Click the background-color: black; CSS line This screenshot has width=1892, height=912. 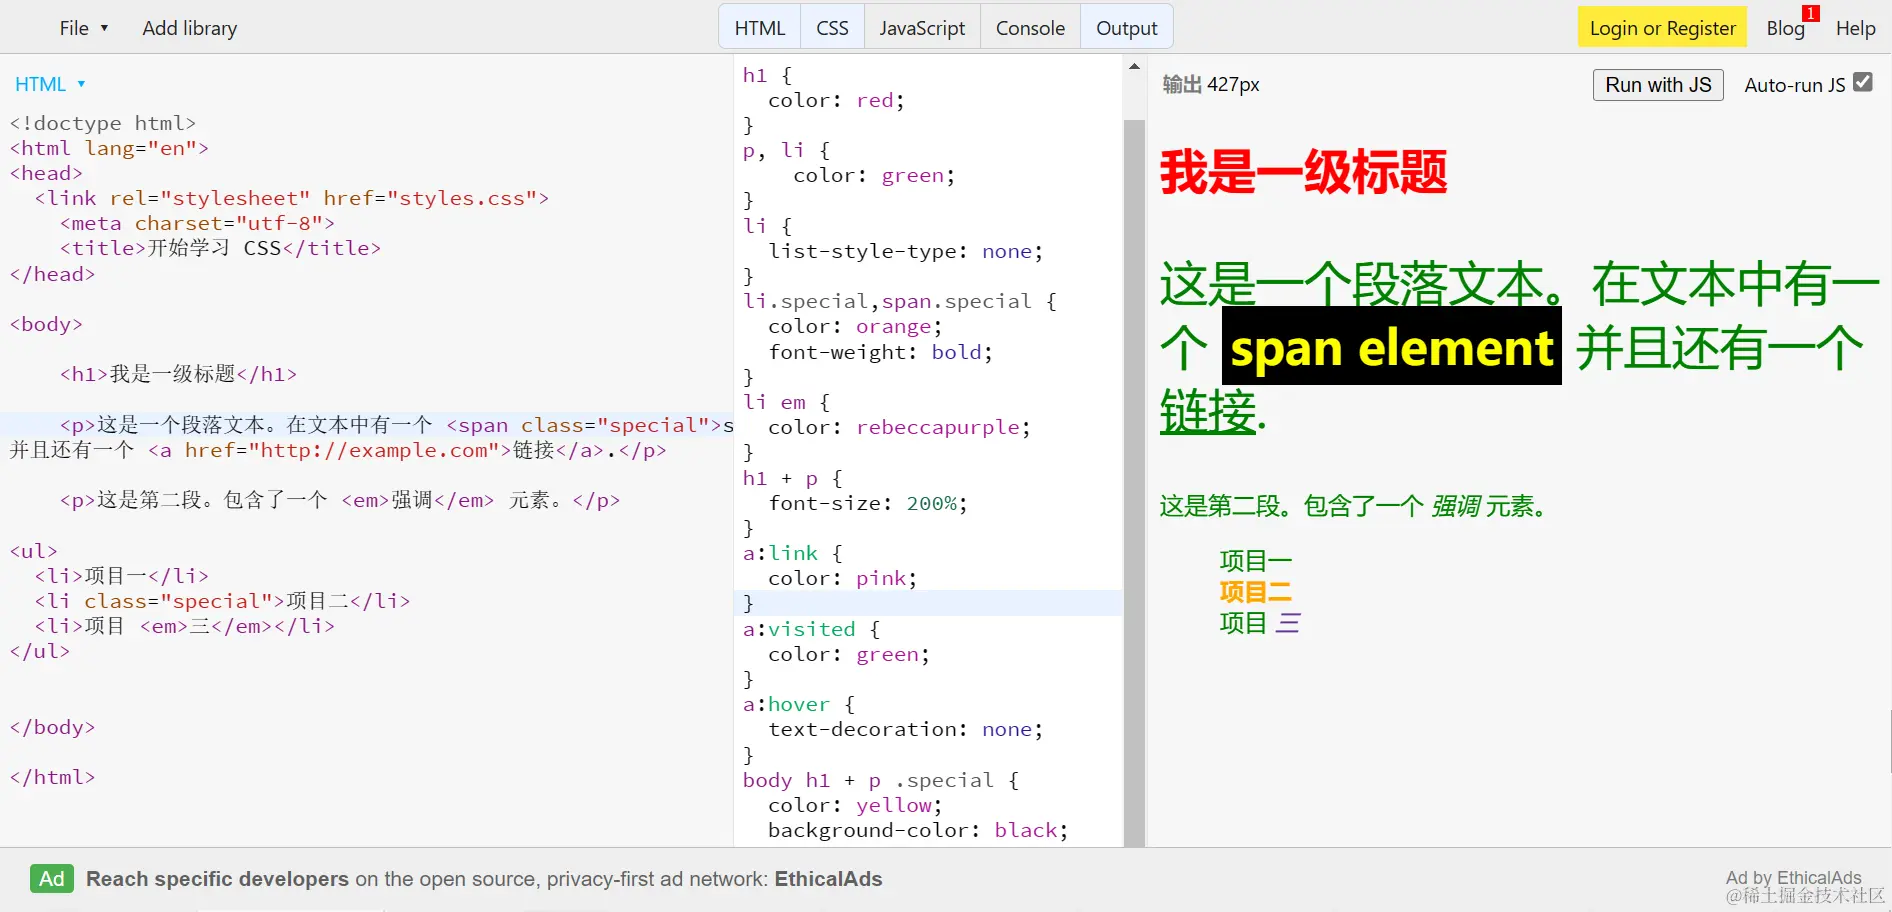coord(918,830)
